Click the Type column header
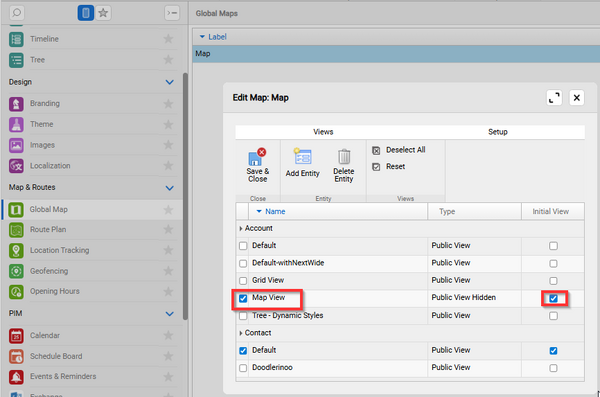Viewport: 600px width, 397px height. coord(474,211)
